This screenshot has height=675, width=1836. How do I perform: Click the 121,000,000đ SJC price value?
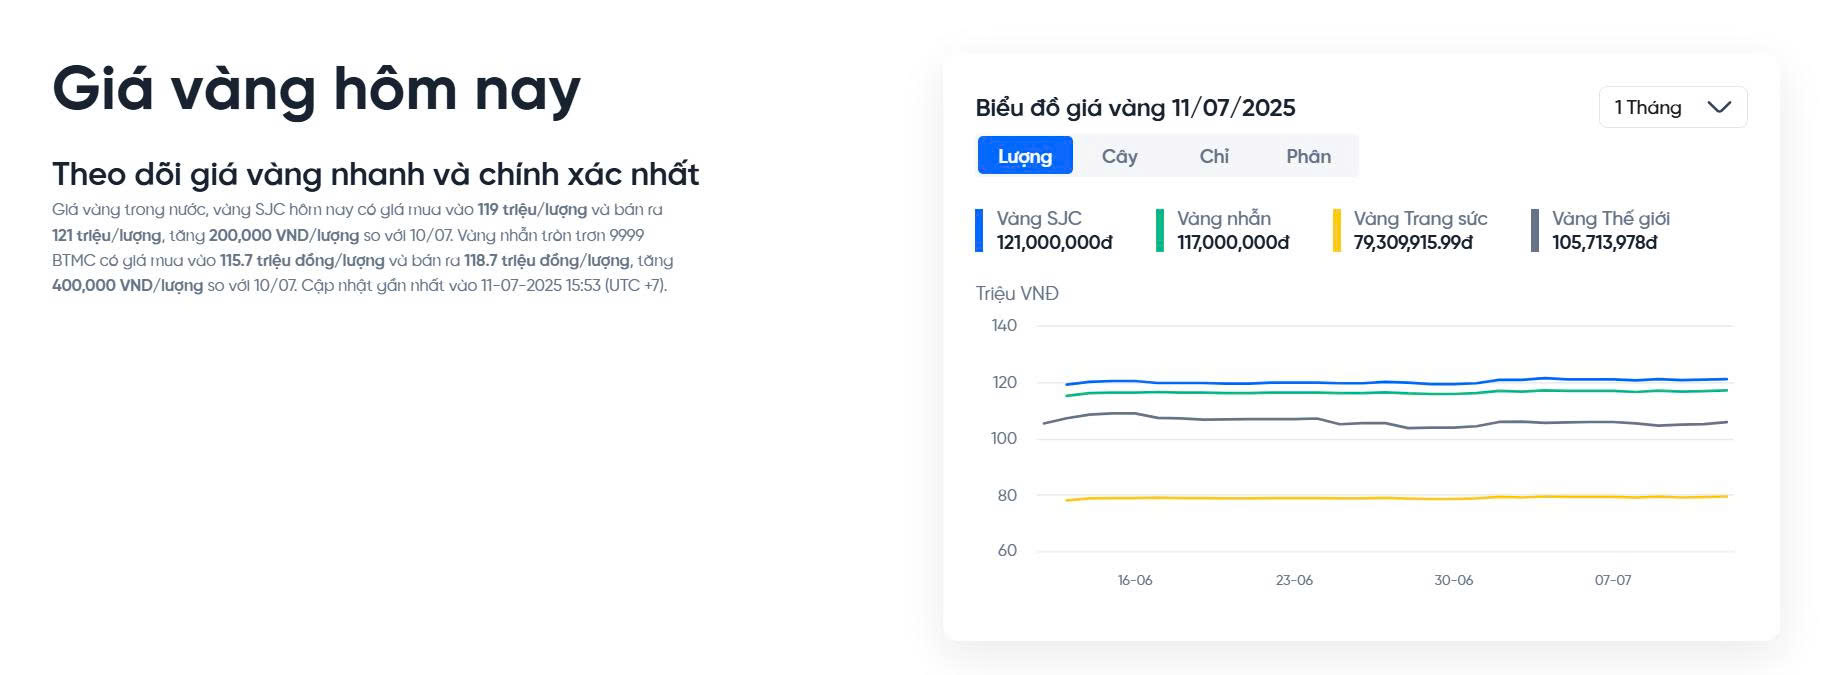point(1054,243)
